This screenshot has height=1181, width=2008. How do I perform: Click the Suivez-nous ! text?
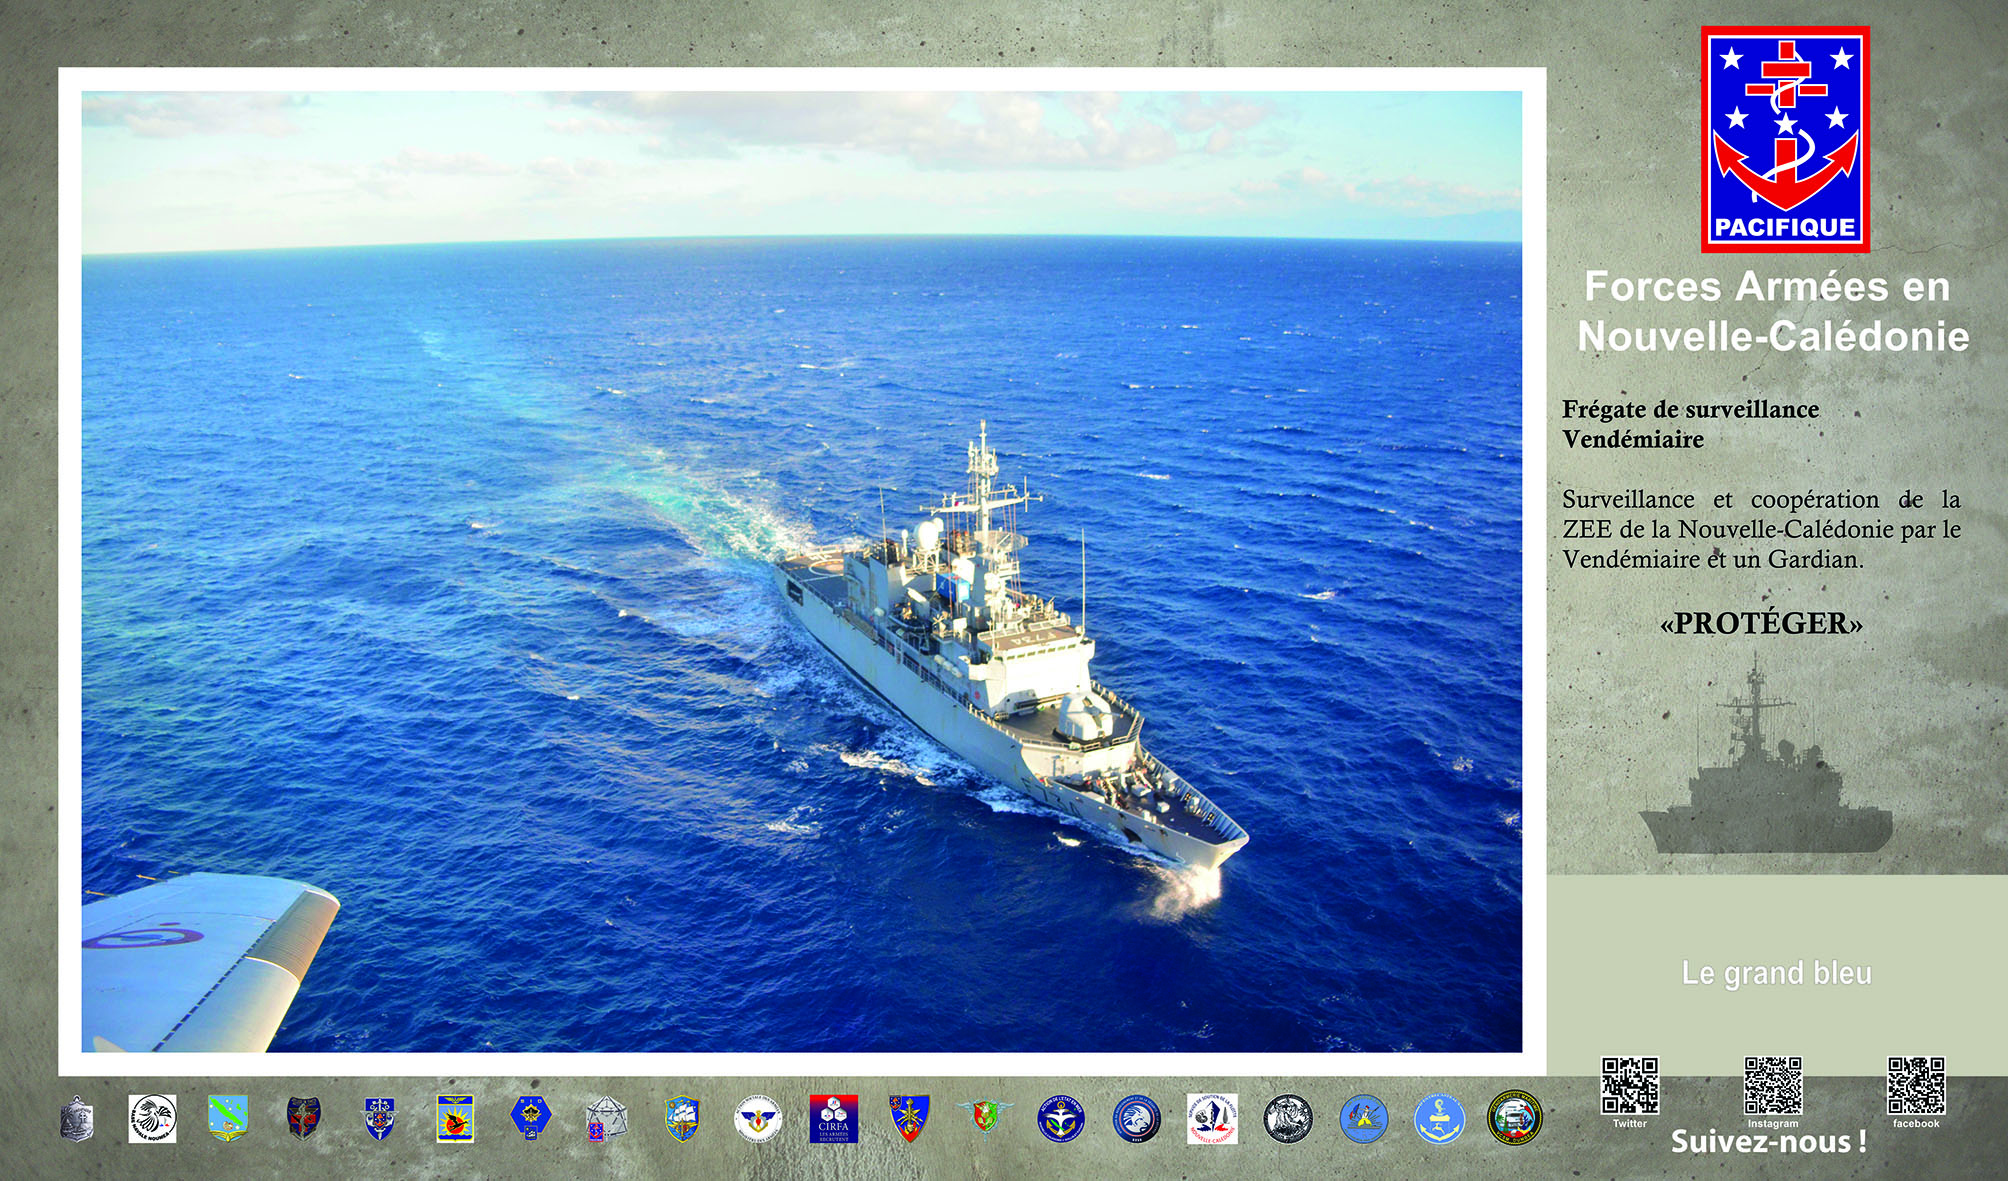1768,1142
